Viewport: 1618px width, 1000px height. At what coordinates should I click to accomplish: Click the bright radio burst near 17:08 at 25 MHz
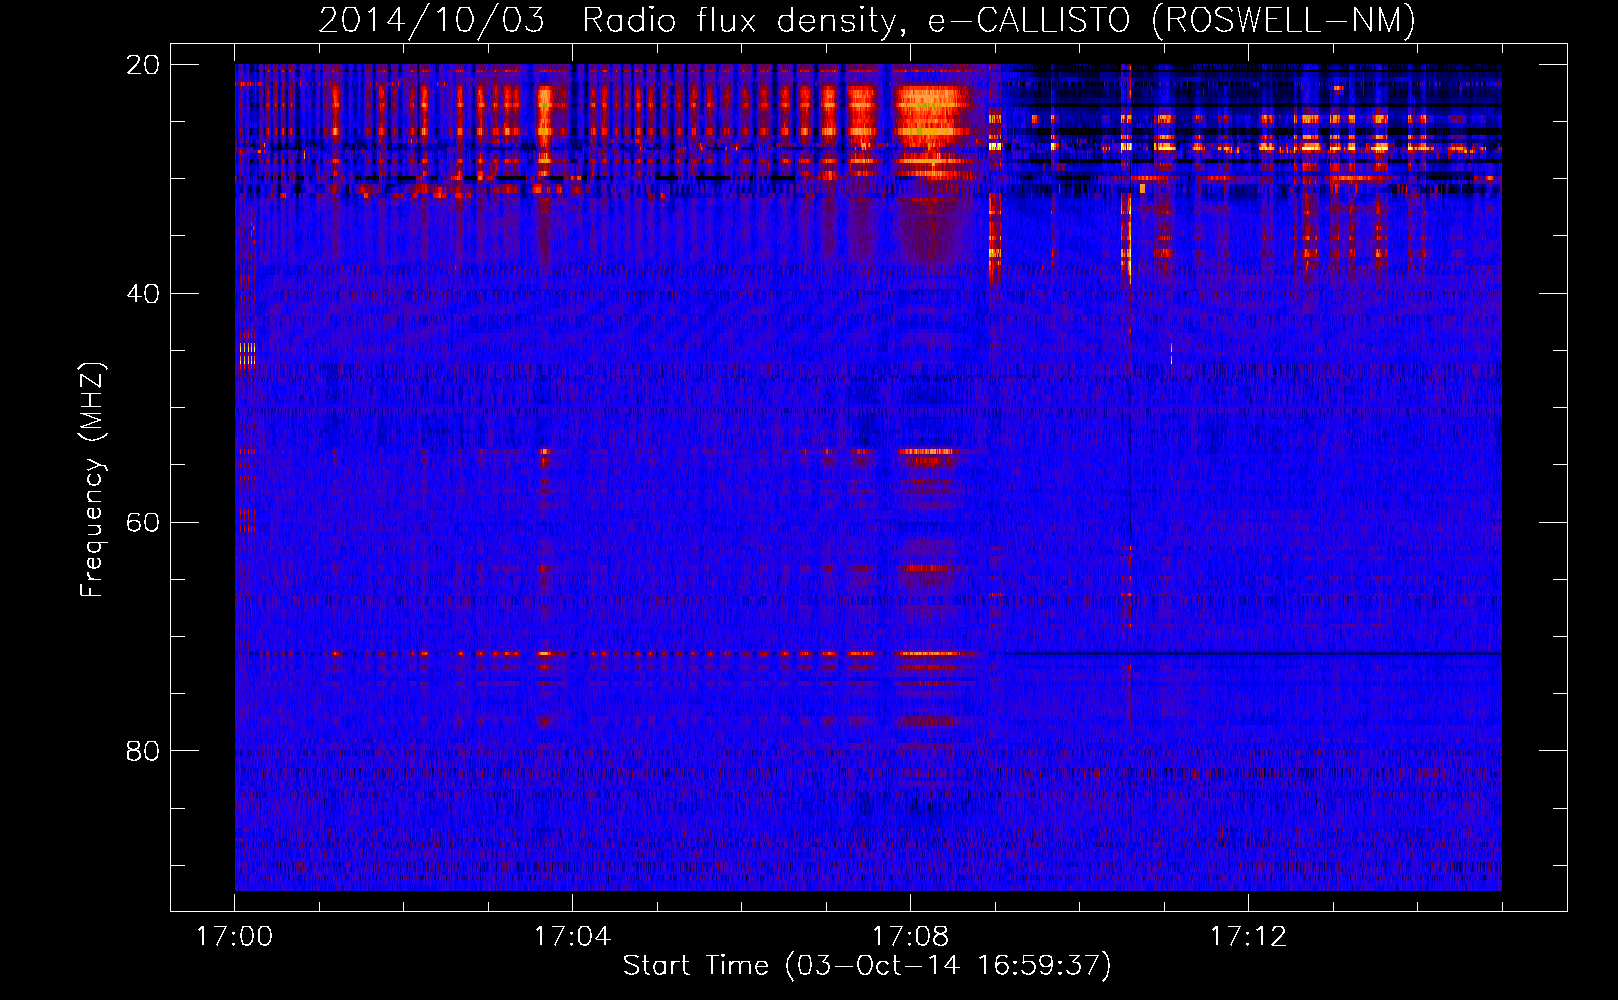pyautogui.click(x=931, y=118)
